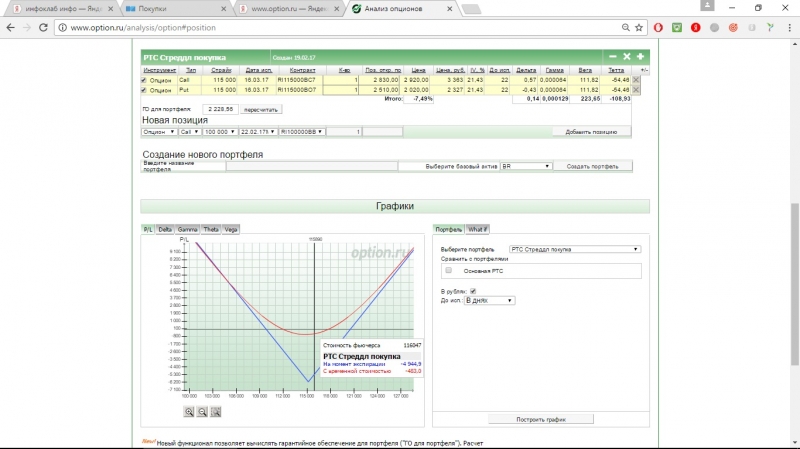Open the Chrome three-dot menu

point(789,28)
